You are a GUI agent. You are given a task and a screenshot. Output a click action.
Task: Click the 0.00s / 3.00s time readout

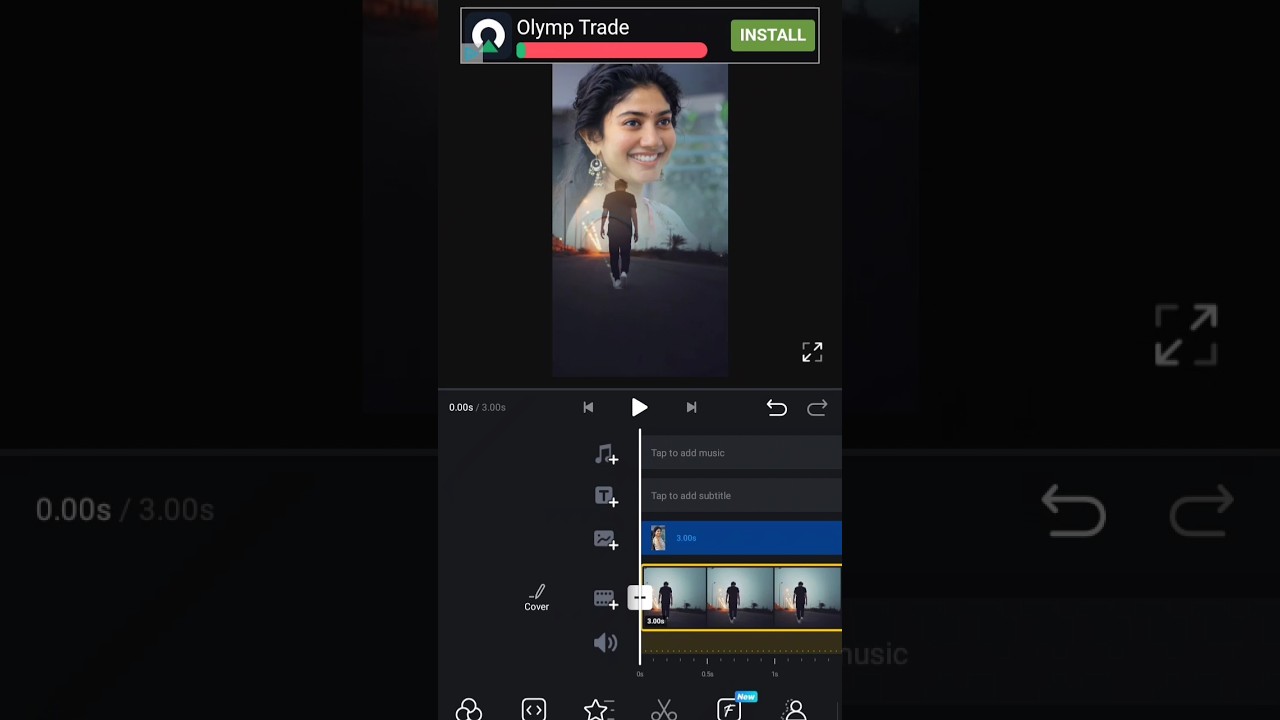pyautogui.click(x=477, y=407)
